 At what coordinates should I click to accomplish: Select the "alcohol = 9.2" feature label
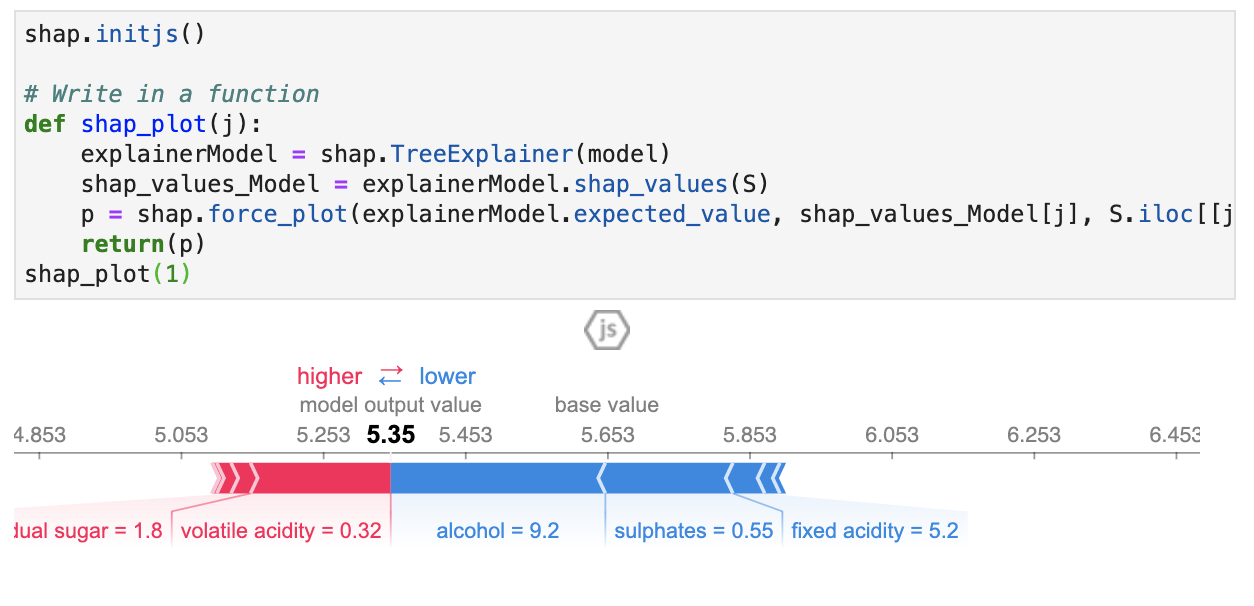[497, 531]
